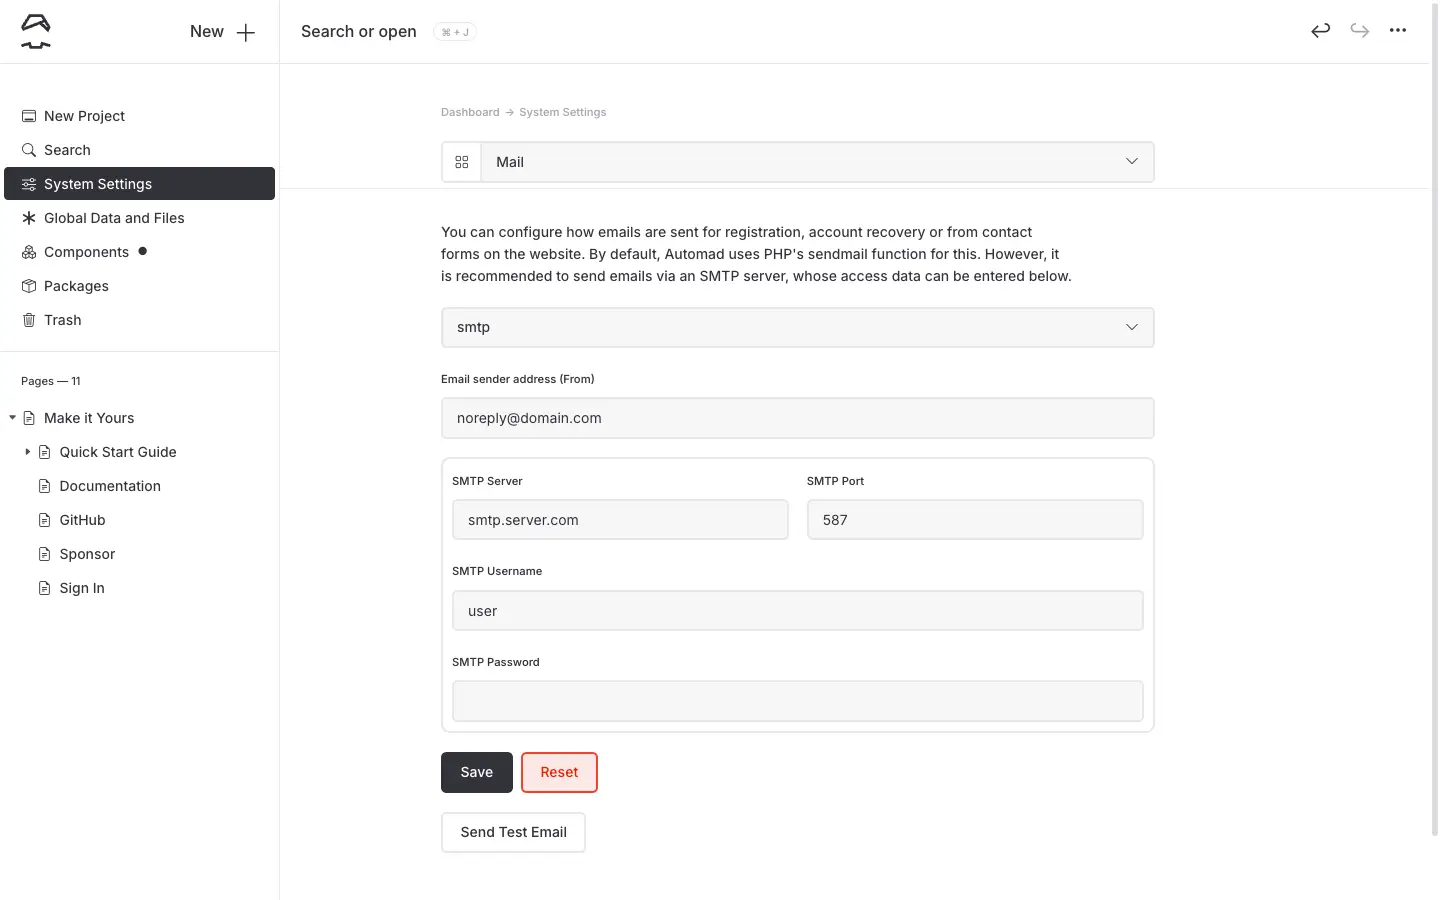The image size is (1440, 900).
Task: Click the Save button
Action: click(x=476, y=772)
